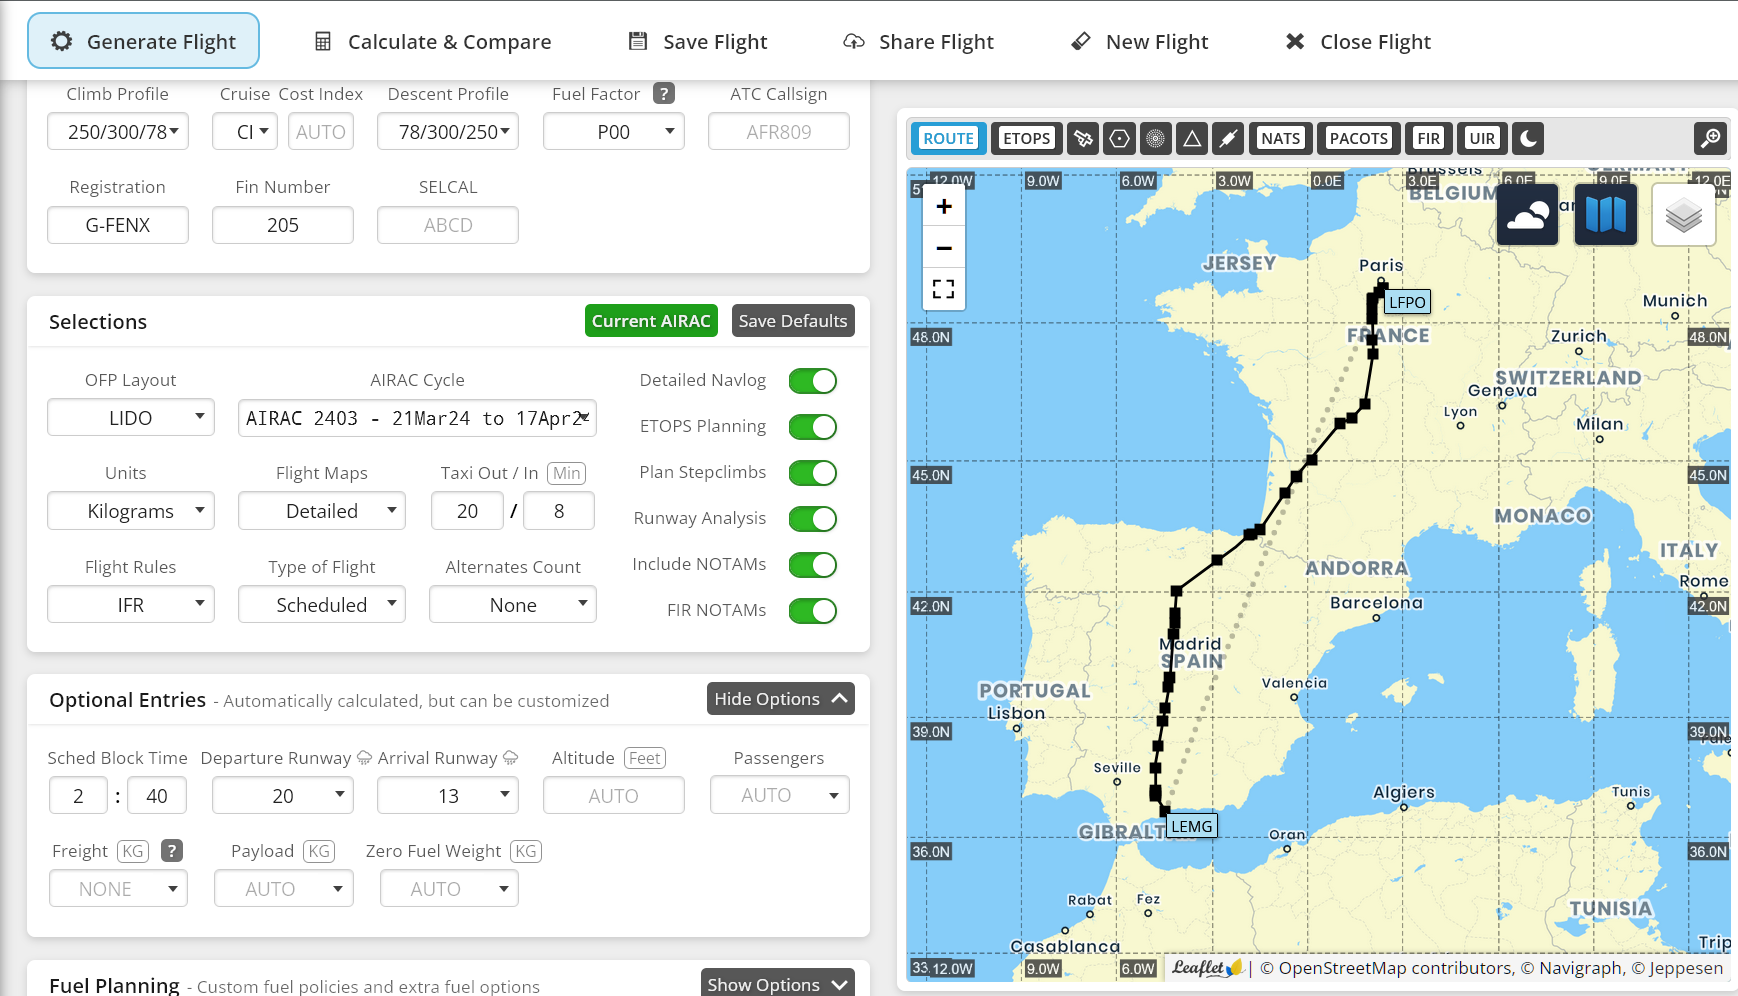Open the map layers stack control
The image size is (1738, 996).
click(x=1684, y=214)
